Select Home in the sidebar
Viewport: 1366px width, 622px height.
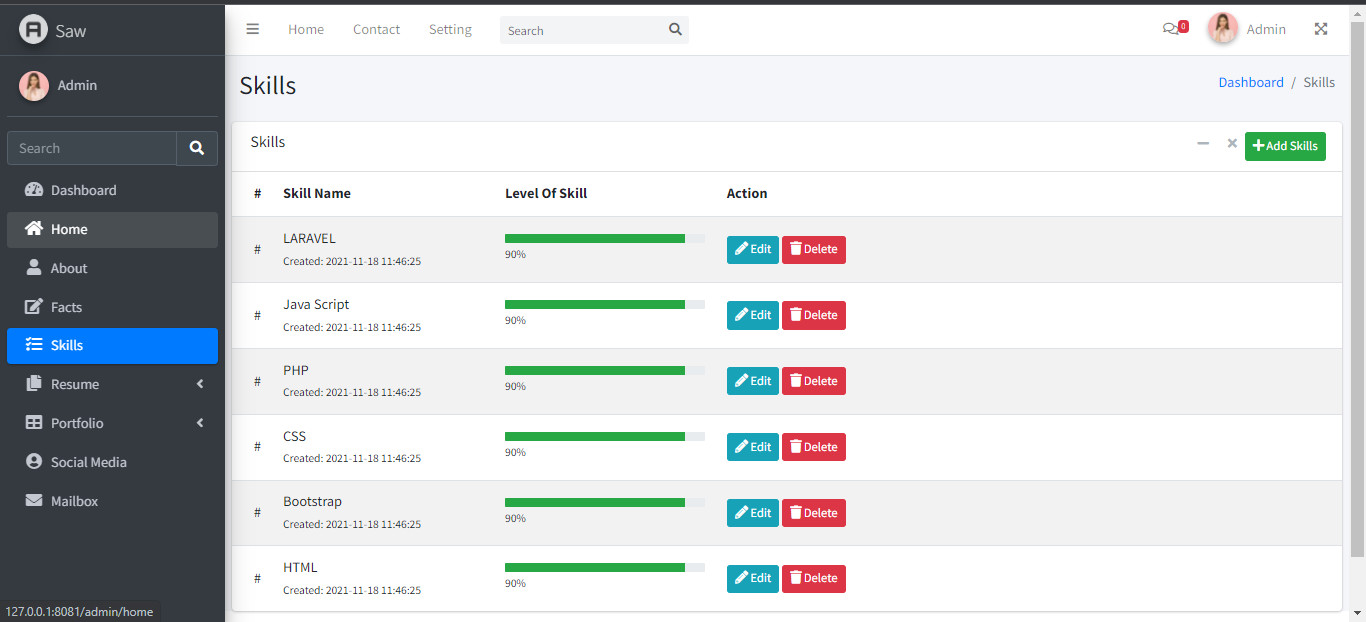point(112,229)
